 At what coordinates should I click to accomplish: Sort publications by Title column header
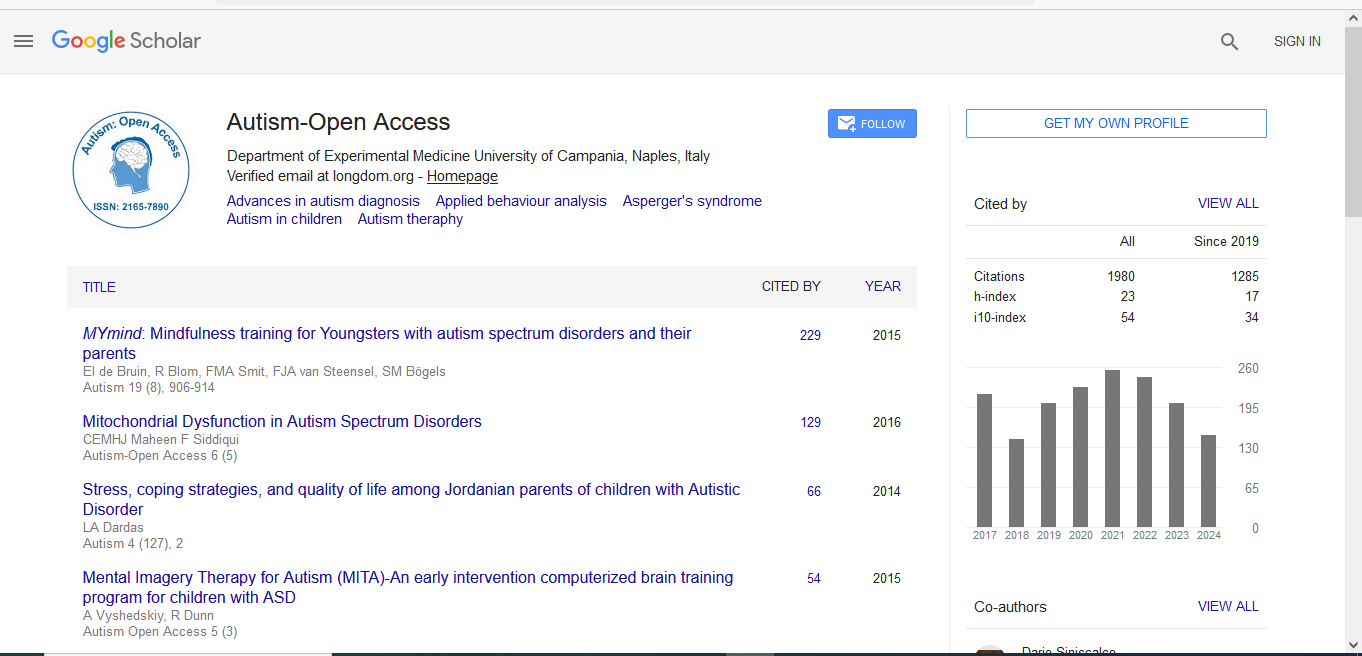click(99, 287)
